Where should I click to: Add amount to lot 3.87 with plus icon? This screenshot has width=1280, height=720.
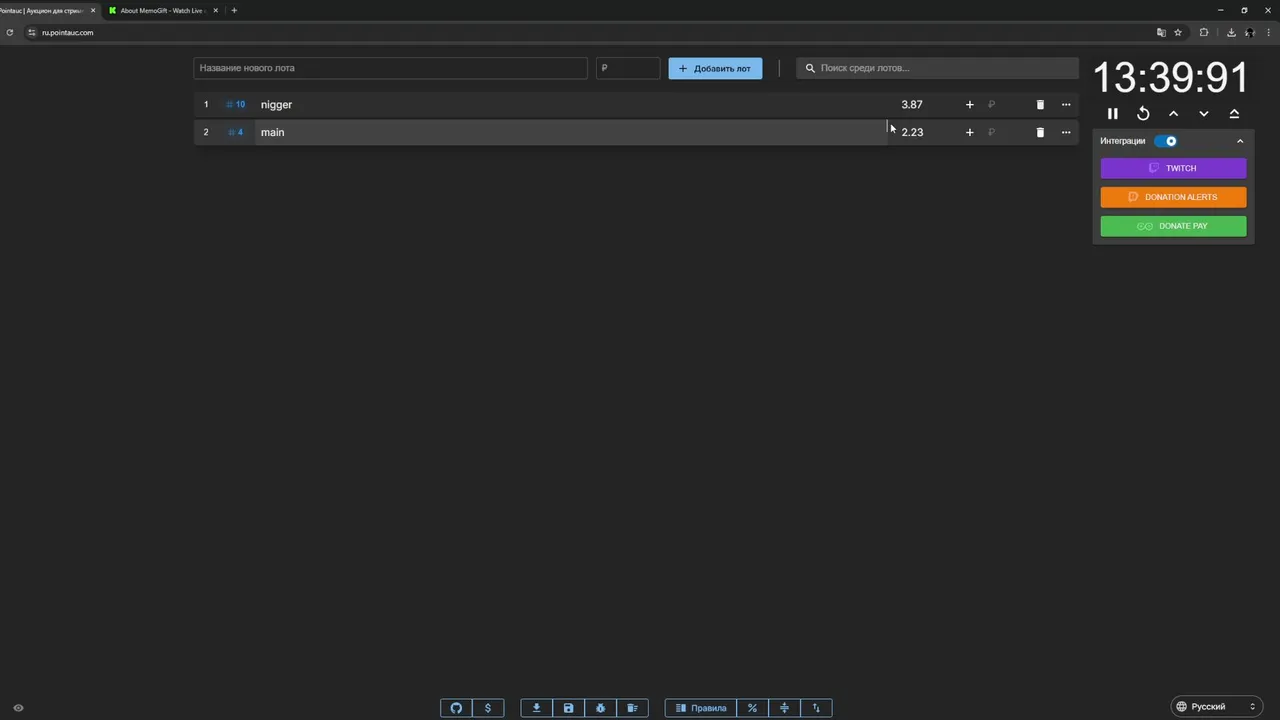pyautogui.click(x=969, y=104)
